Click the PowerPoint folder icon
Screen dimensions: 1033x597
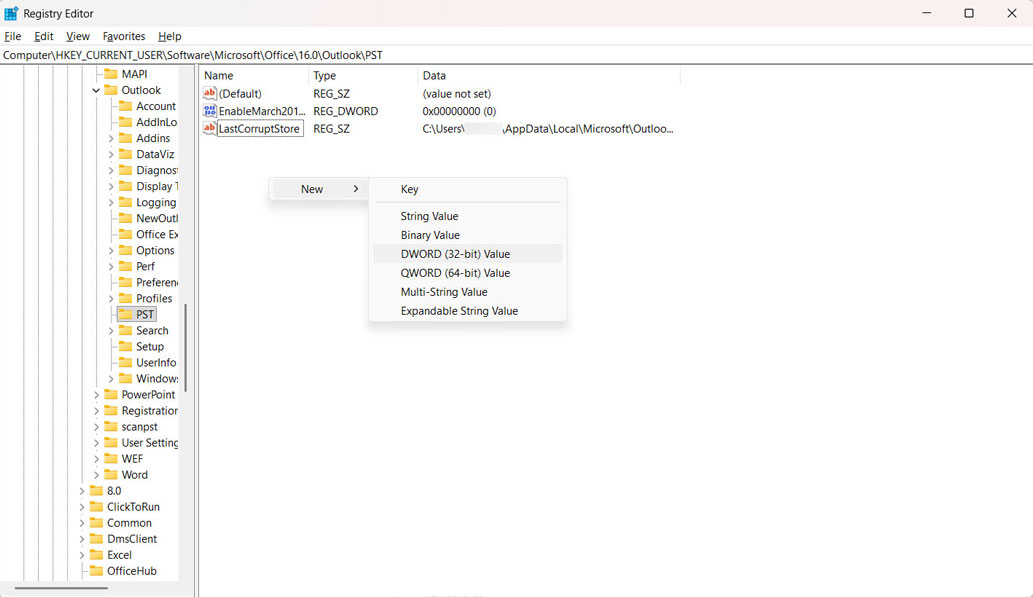[110, 394]
